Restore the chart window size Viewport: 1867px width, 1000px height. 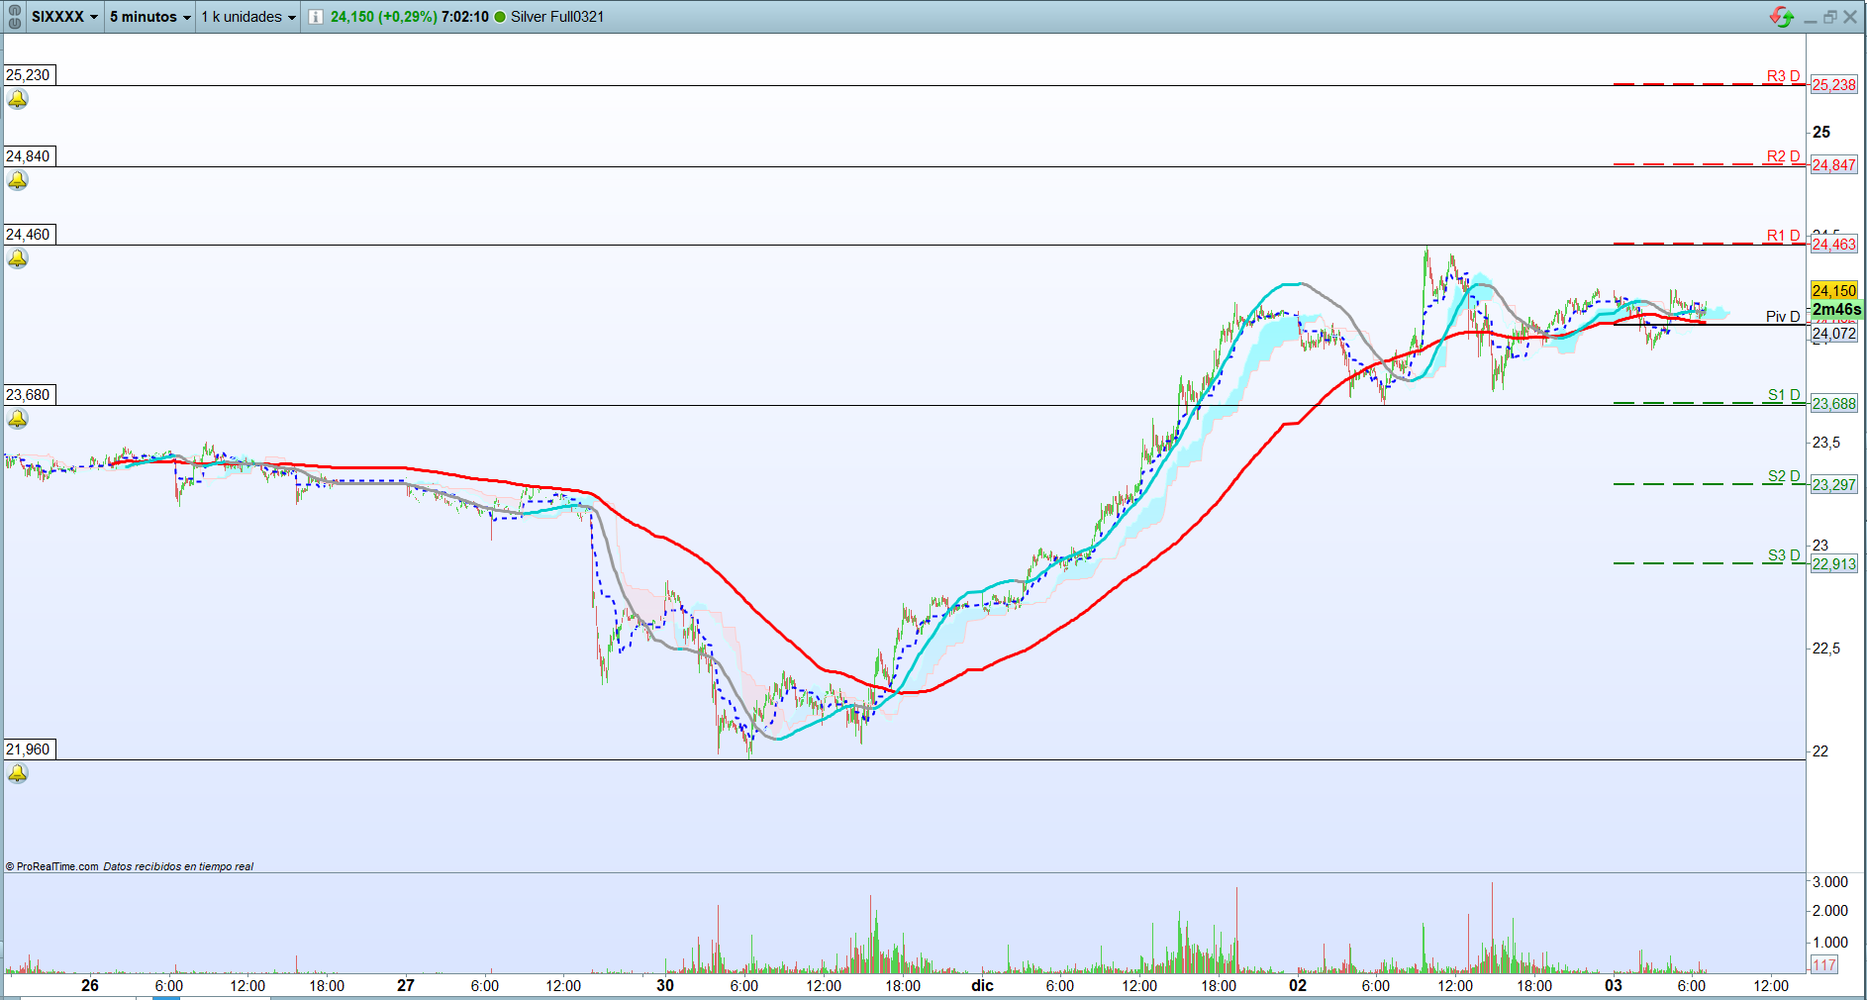(1830, 17)
